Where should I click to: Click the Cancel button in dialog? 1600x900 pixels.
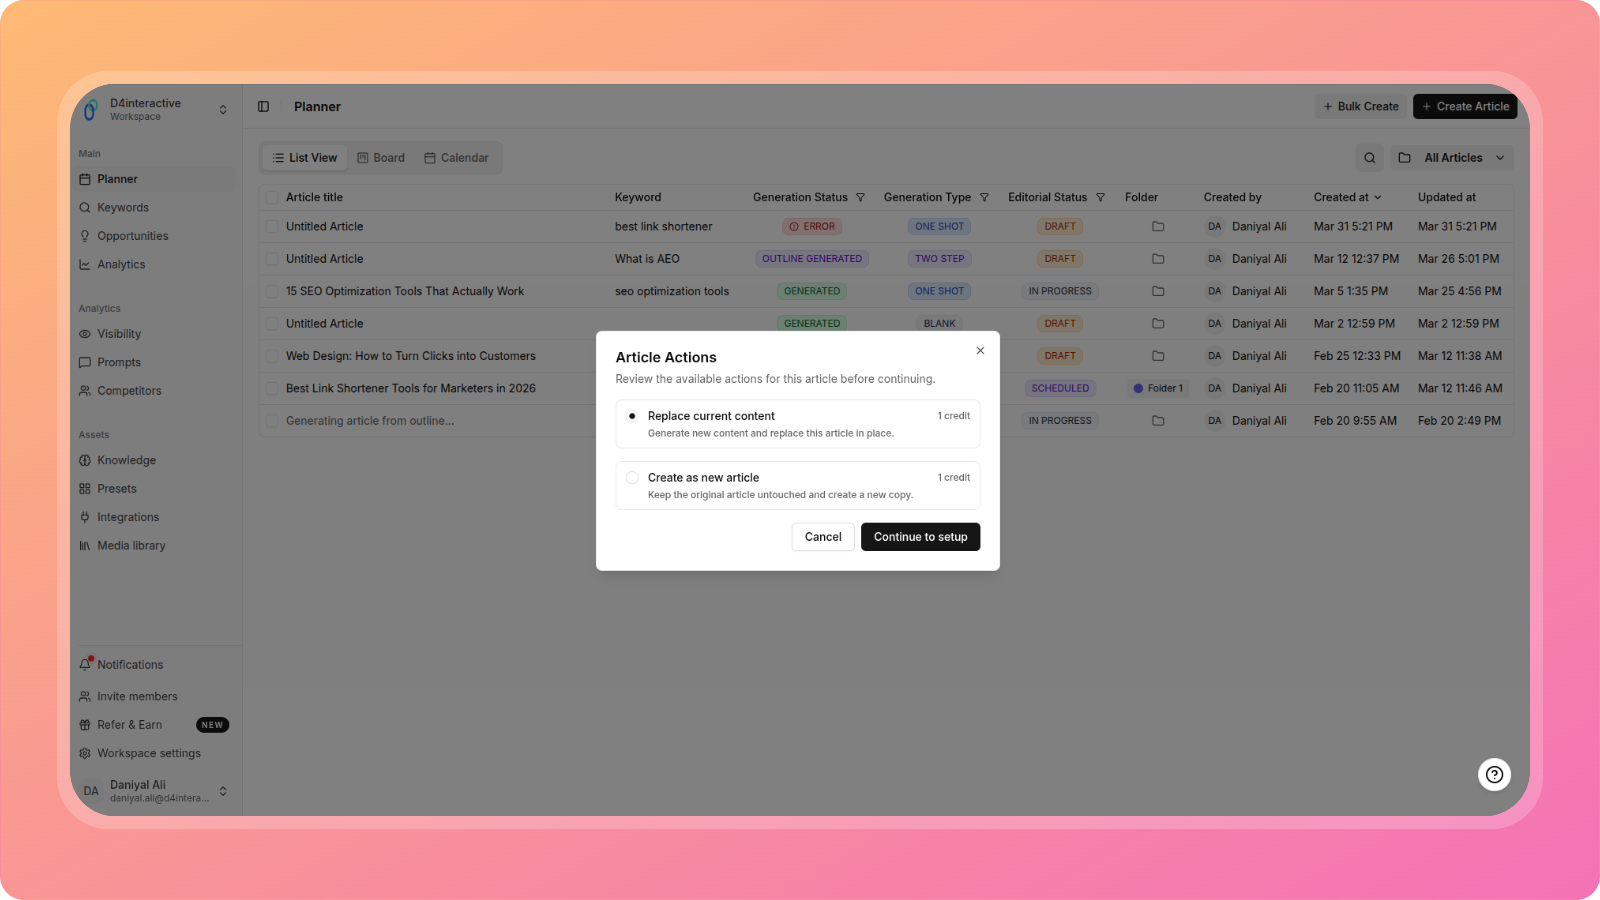[823, 537]
